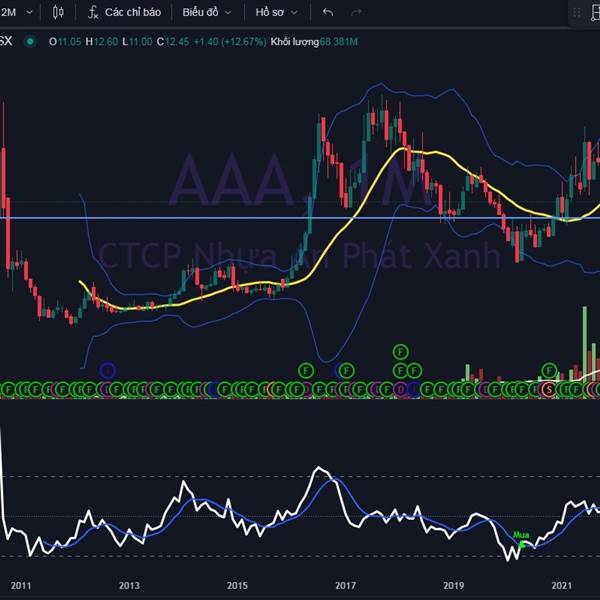The height and width of the screenshot is (600, 600).
Task: Click the 2021 label on time axis
Action: (562, 585)
